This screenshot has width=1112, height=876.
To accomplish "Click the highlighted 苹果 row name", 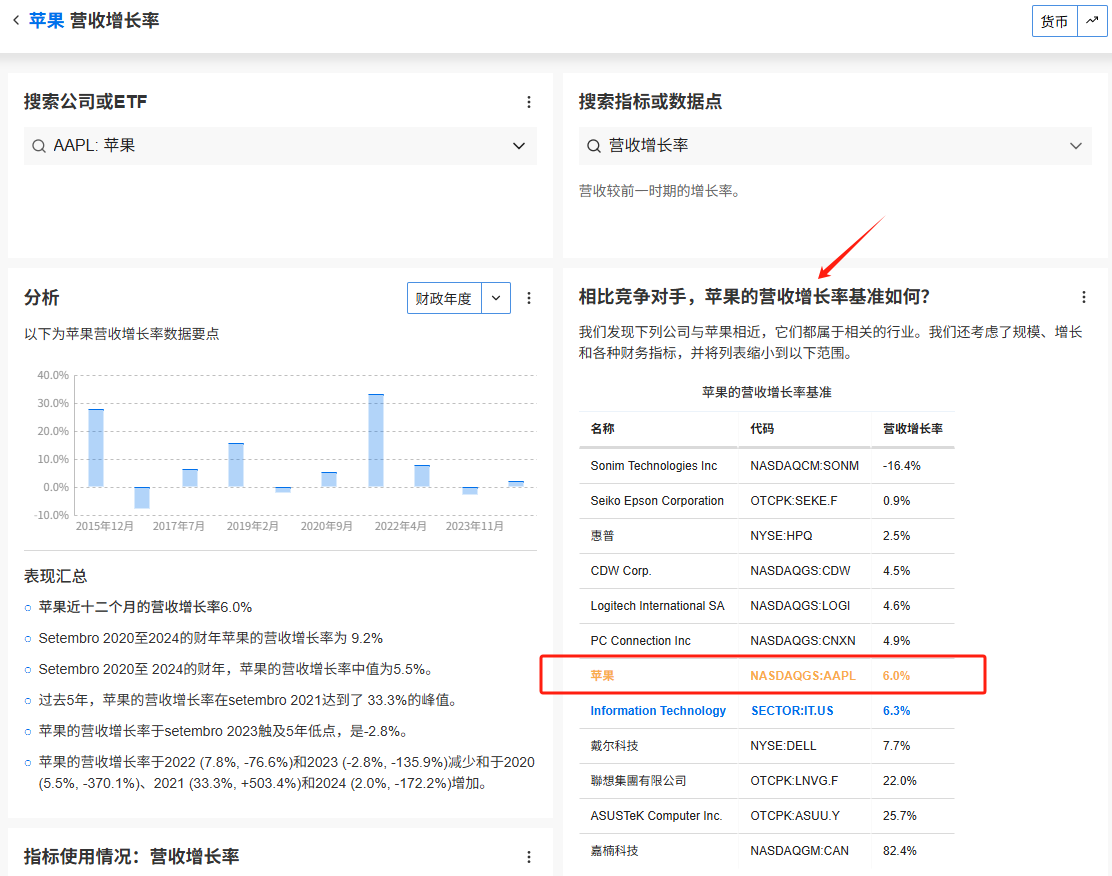I will point(602,676).
